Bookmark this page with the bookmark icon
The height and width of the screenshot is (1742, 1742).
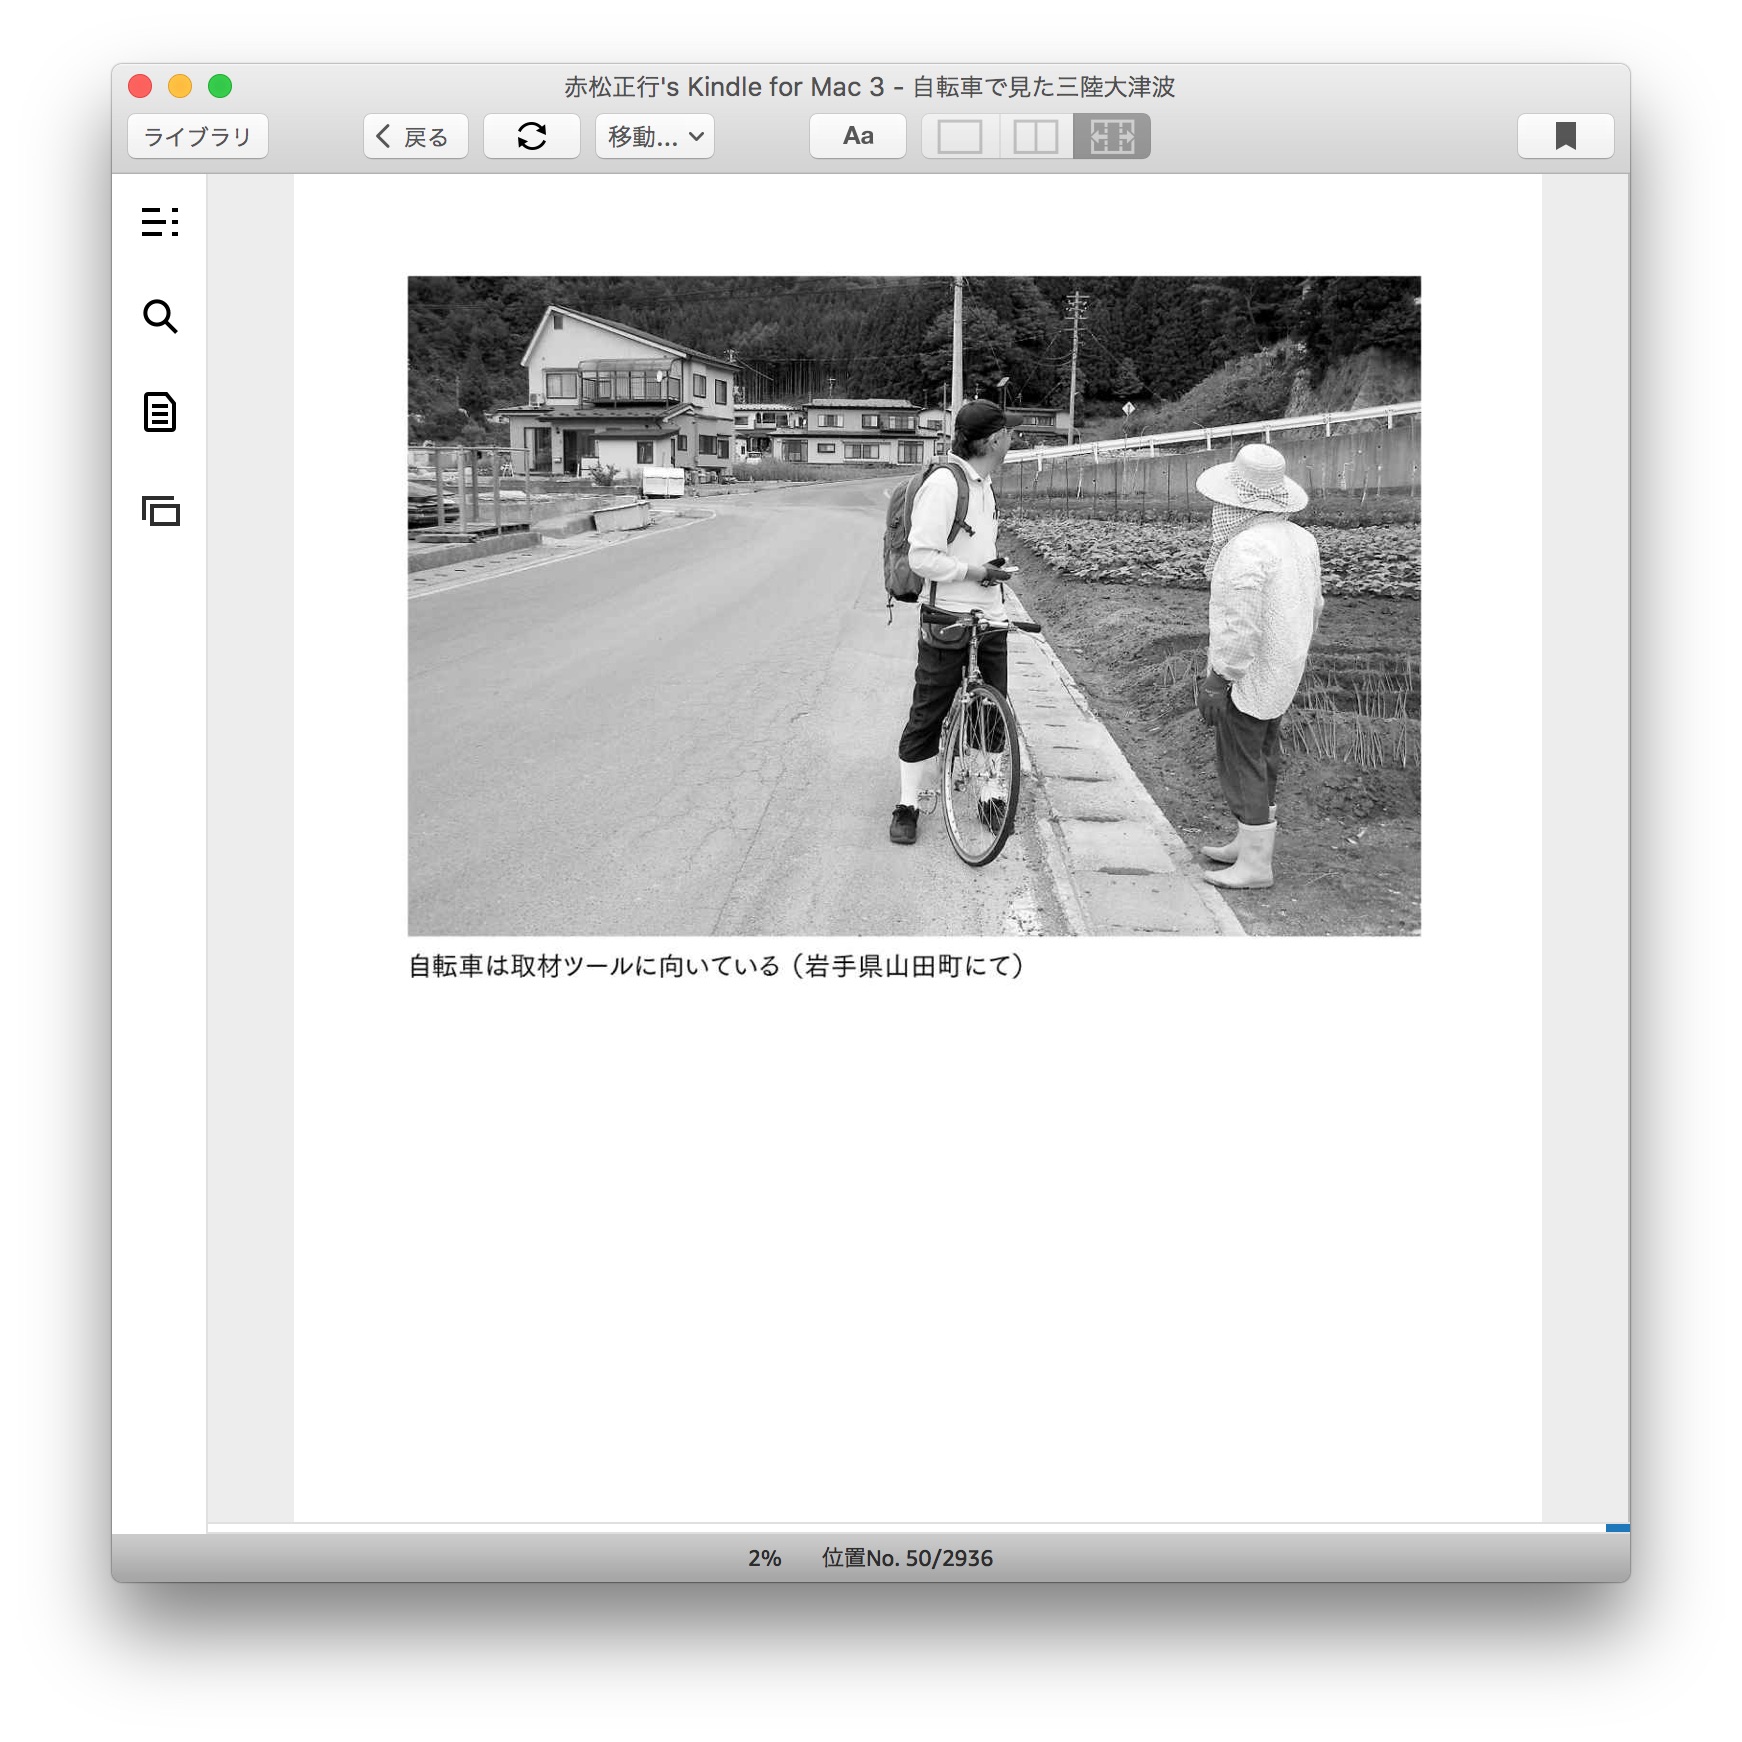(1565, 136)
